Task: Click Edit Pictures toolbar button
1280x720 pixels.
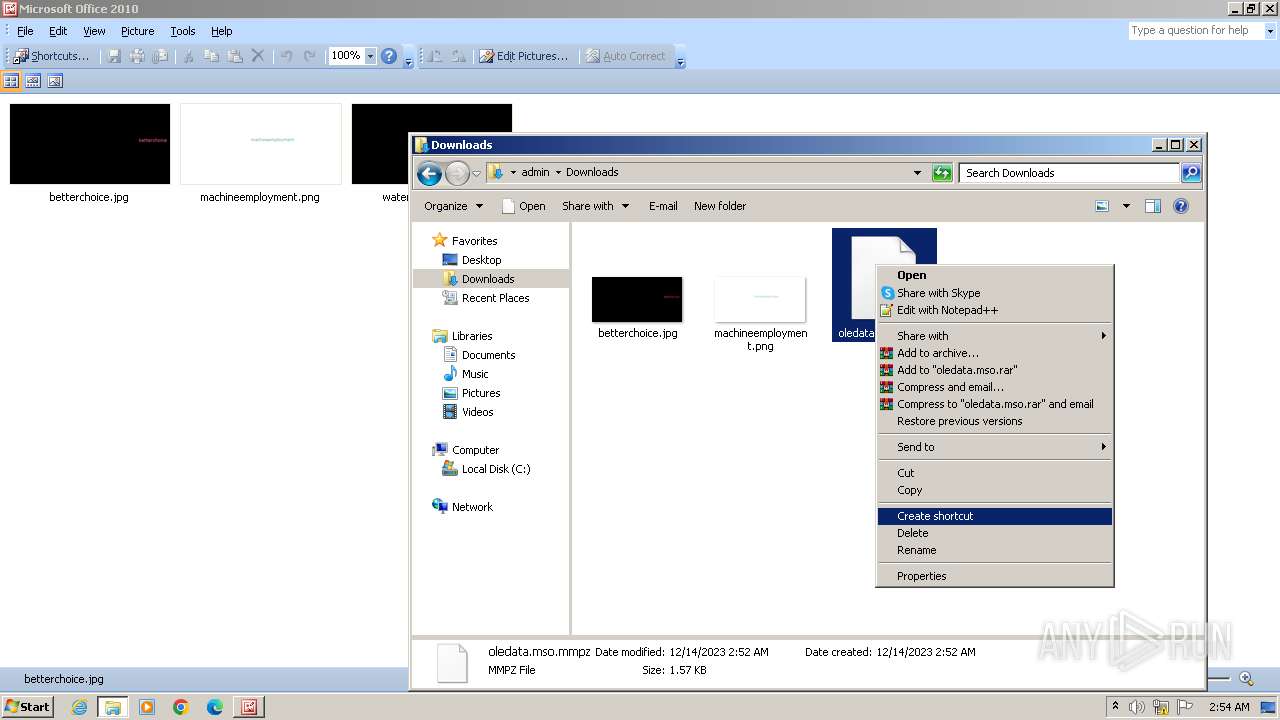Action: (x=523, y=56)
